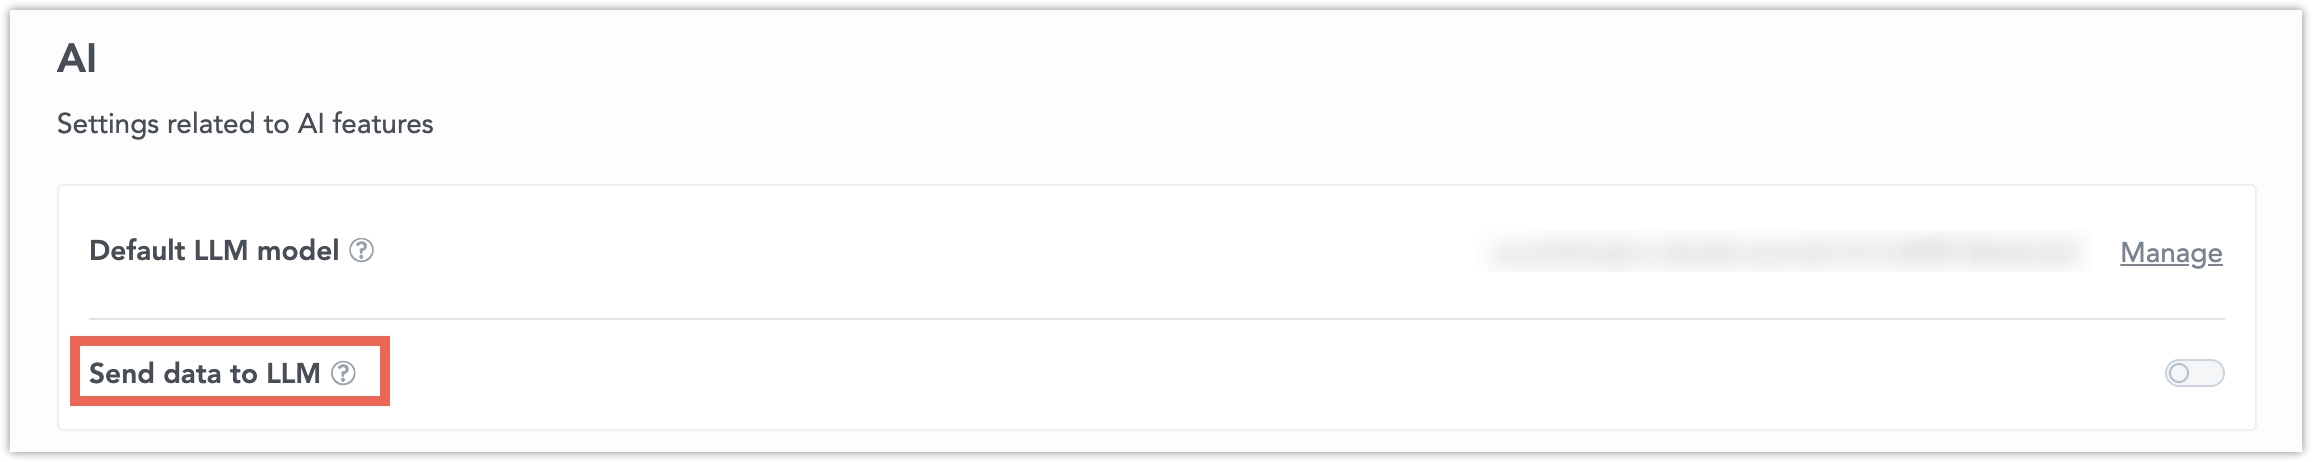Click the Send data to LLM label
This screenshot has height=462, width=2312.
pos(204,373)
